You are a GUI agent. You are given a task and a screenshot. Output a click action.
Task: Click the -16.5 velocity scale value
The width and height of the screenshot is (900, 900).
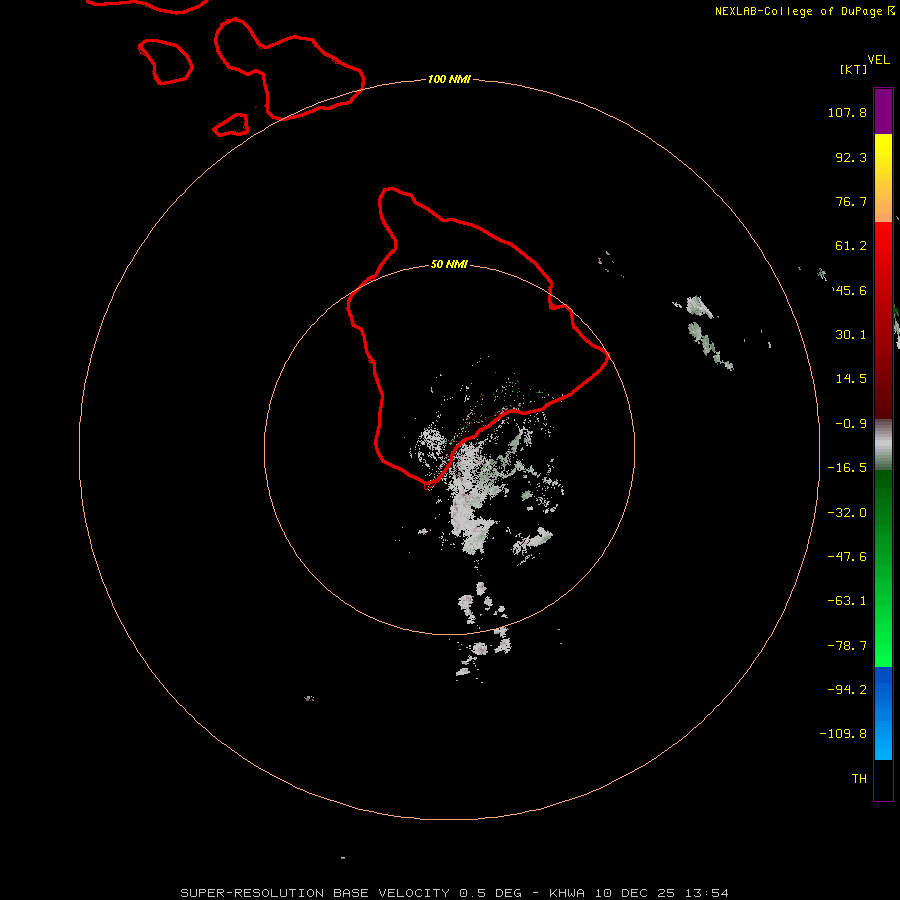[847, 468]
